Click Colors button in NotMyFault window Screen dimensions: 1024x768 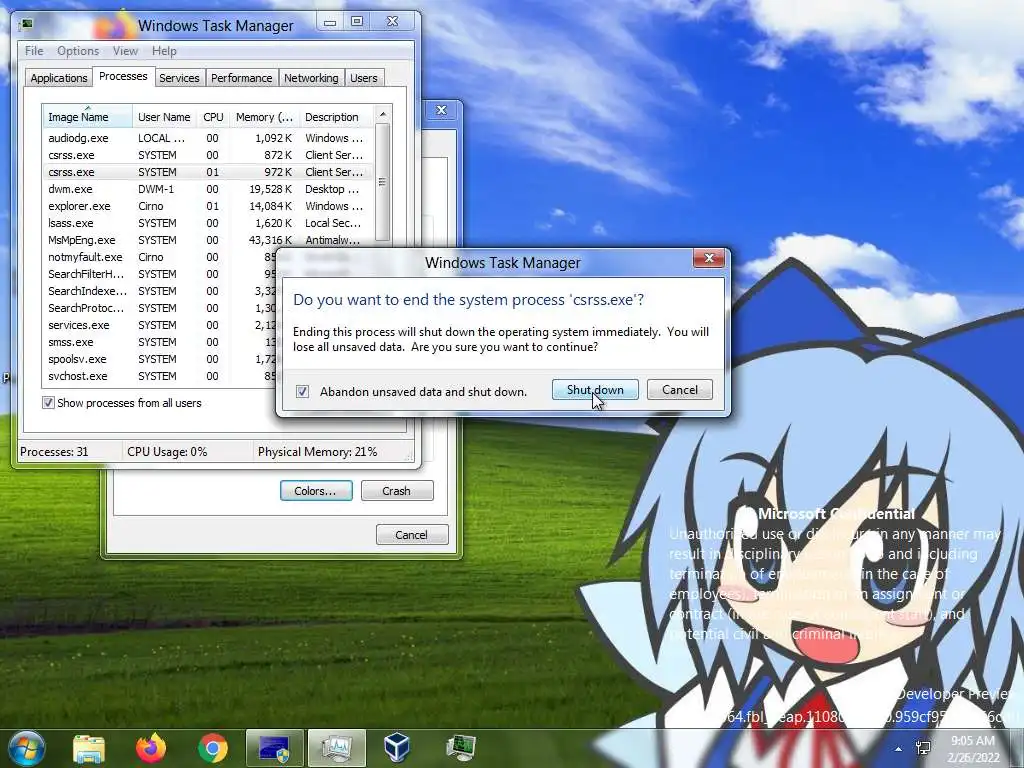tap(316, 491)
